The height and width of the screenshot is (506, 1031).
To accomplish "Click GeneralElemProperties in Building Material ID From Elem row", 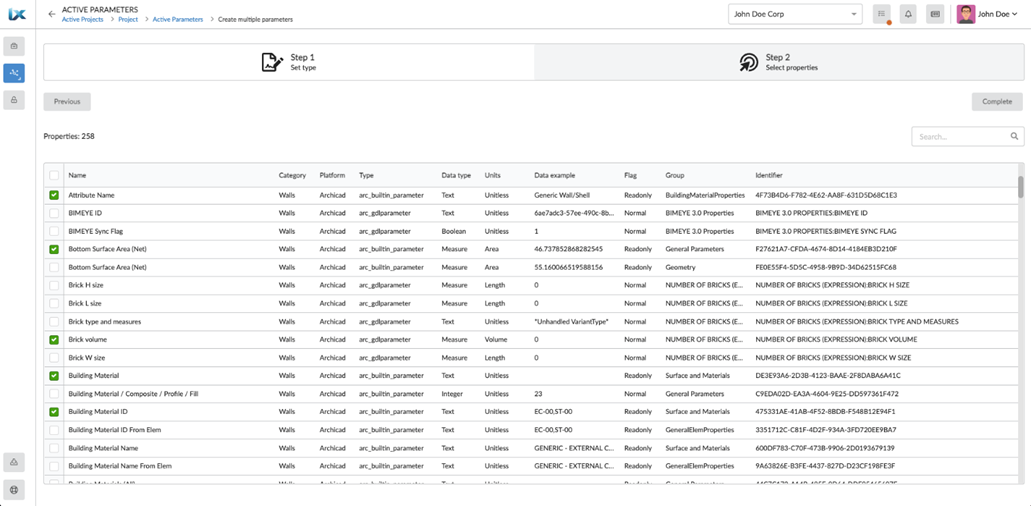I will tap(700, 430).
